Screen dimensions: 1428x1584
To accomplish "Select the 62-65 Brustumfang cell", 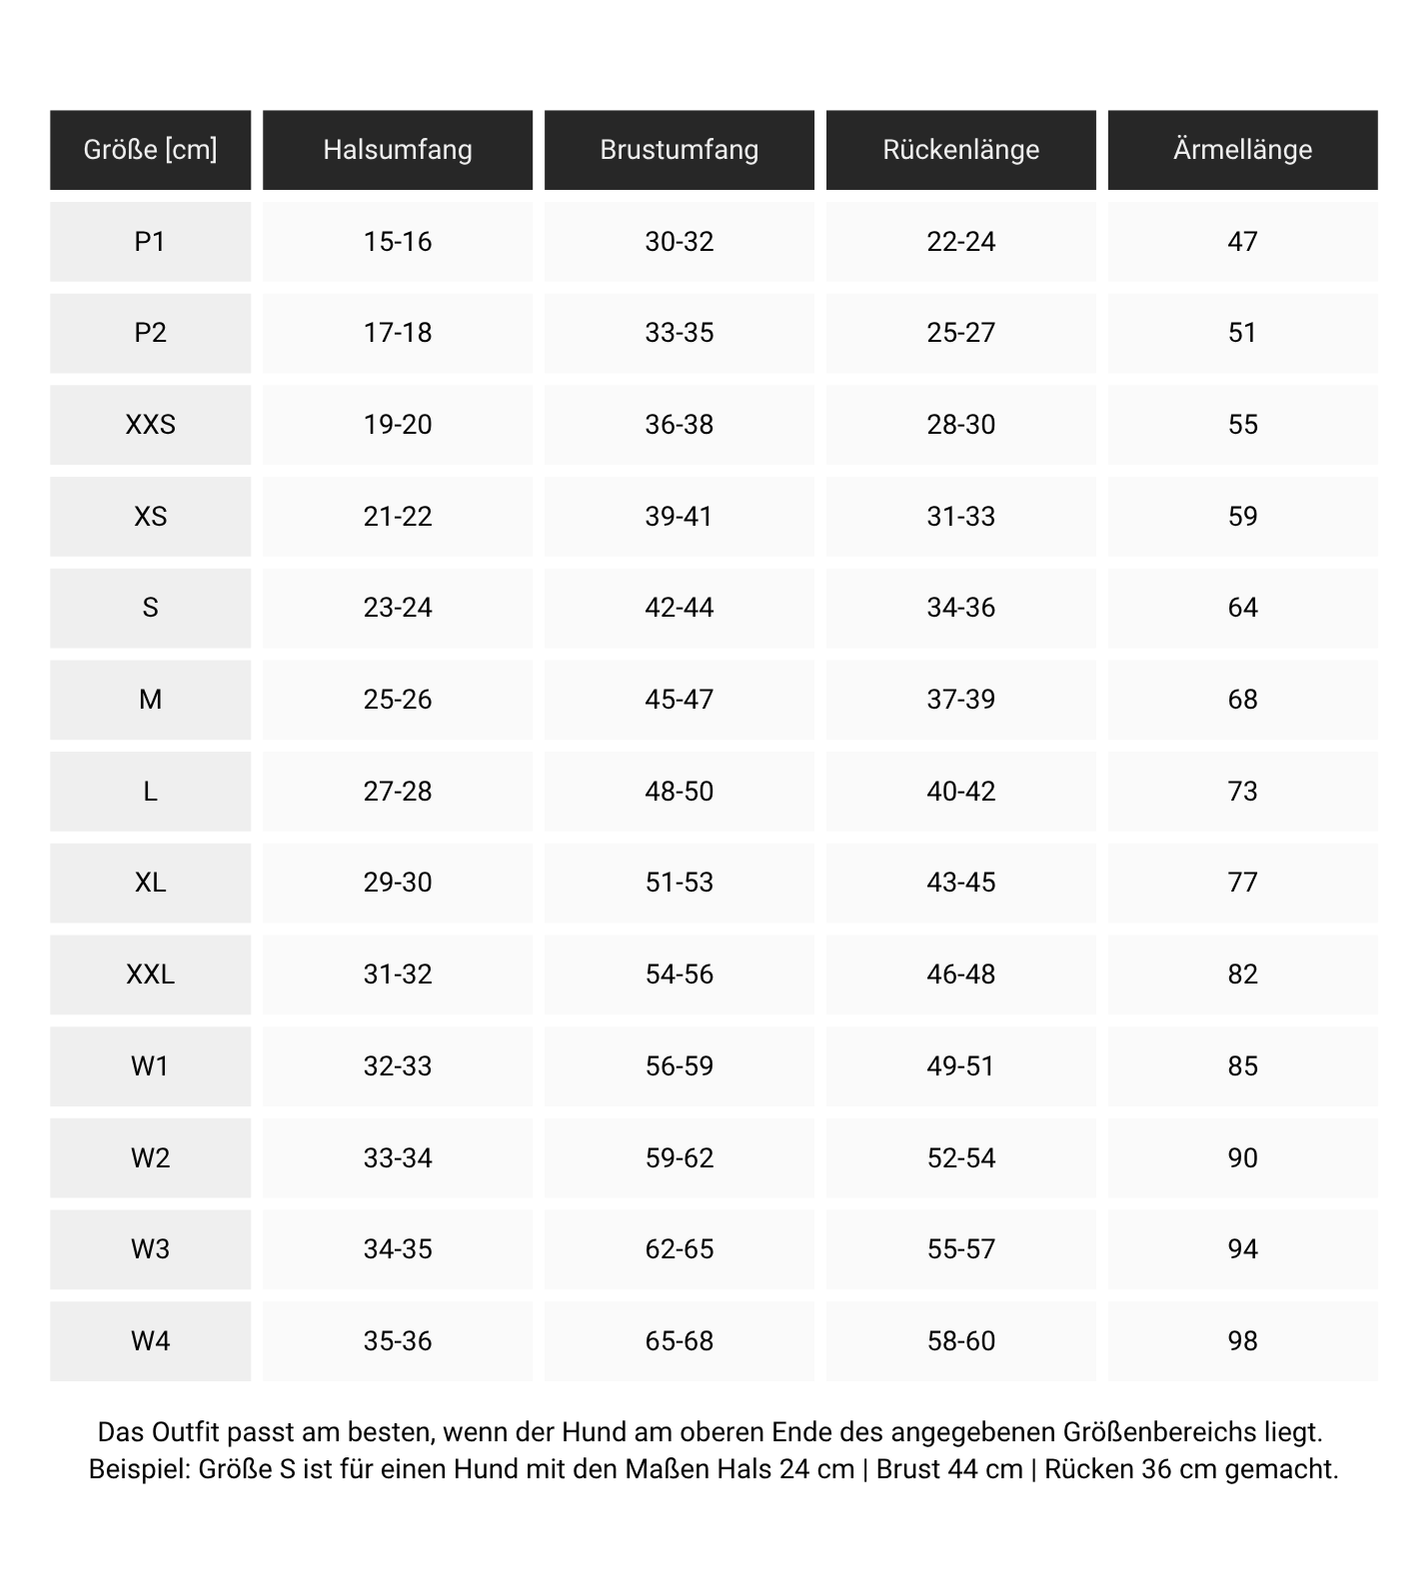I will (x=679, y=1249).
